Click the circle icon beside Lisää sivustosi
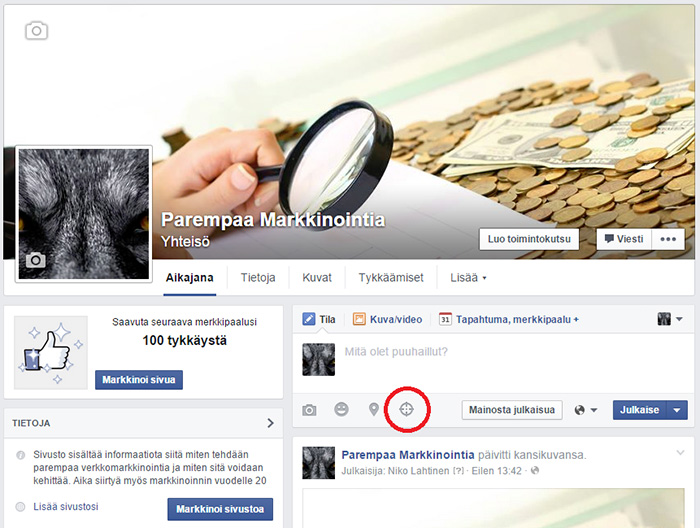Screen dimensions: 700x528 tap(21, 507)
